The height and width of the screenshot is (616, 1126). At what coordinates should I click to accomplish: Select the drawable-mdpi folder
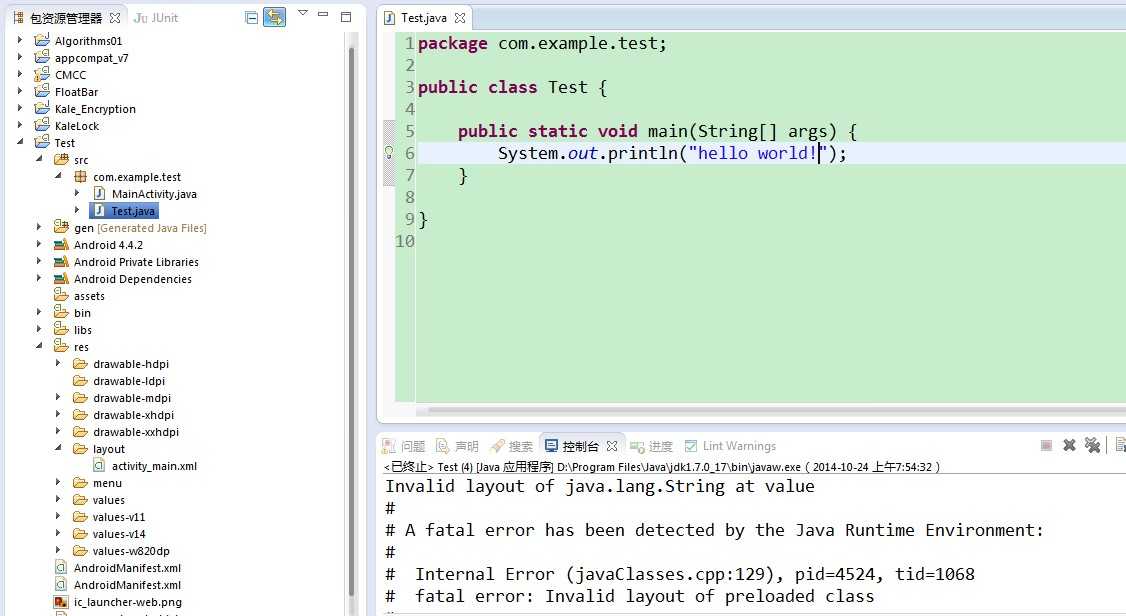tap(122, 398)
